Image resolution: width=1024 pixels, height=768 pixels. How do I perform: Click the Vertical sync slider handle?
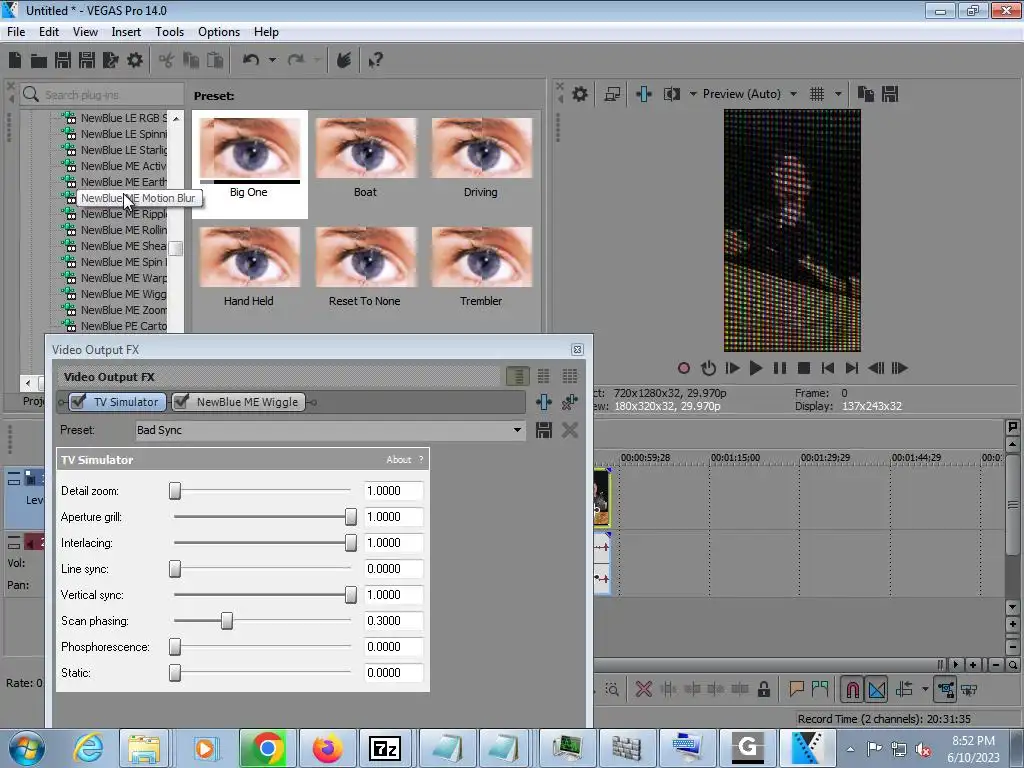(351, 594)
